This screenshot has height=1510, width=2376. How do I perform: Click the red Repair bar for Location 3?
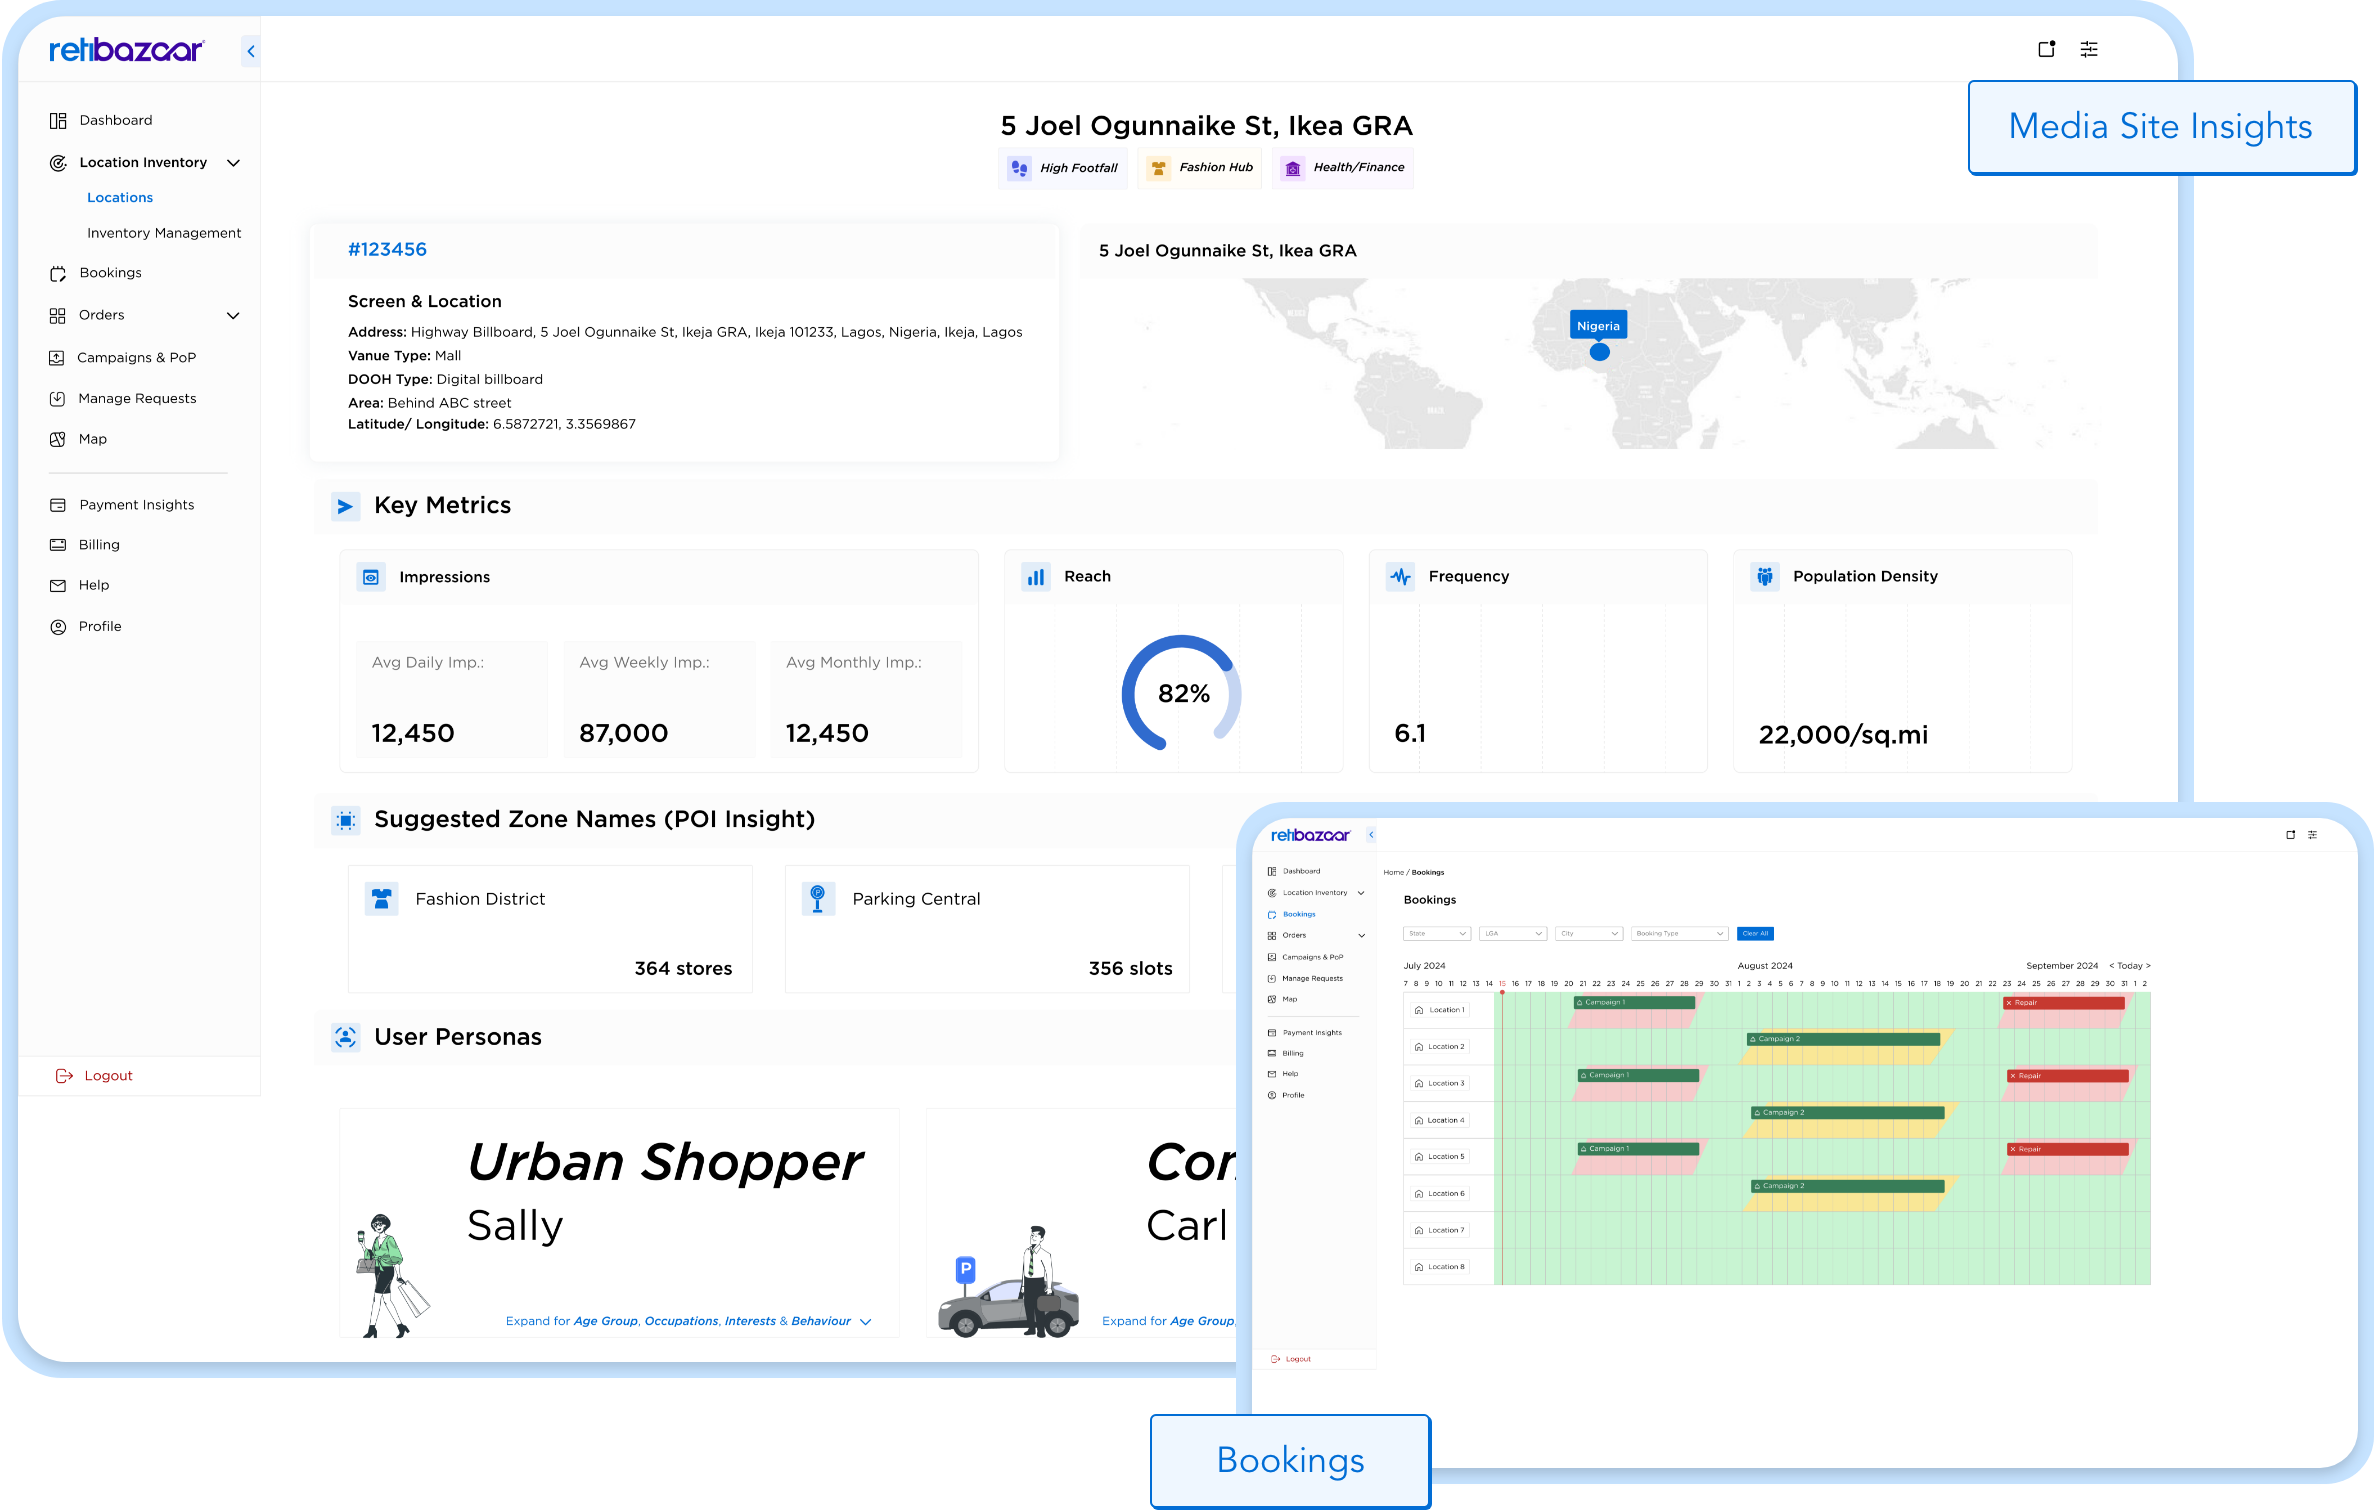tap(2068, 1077)
